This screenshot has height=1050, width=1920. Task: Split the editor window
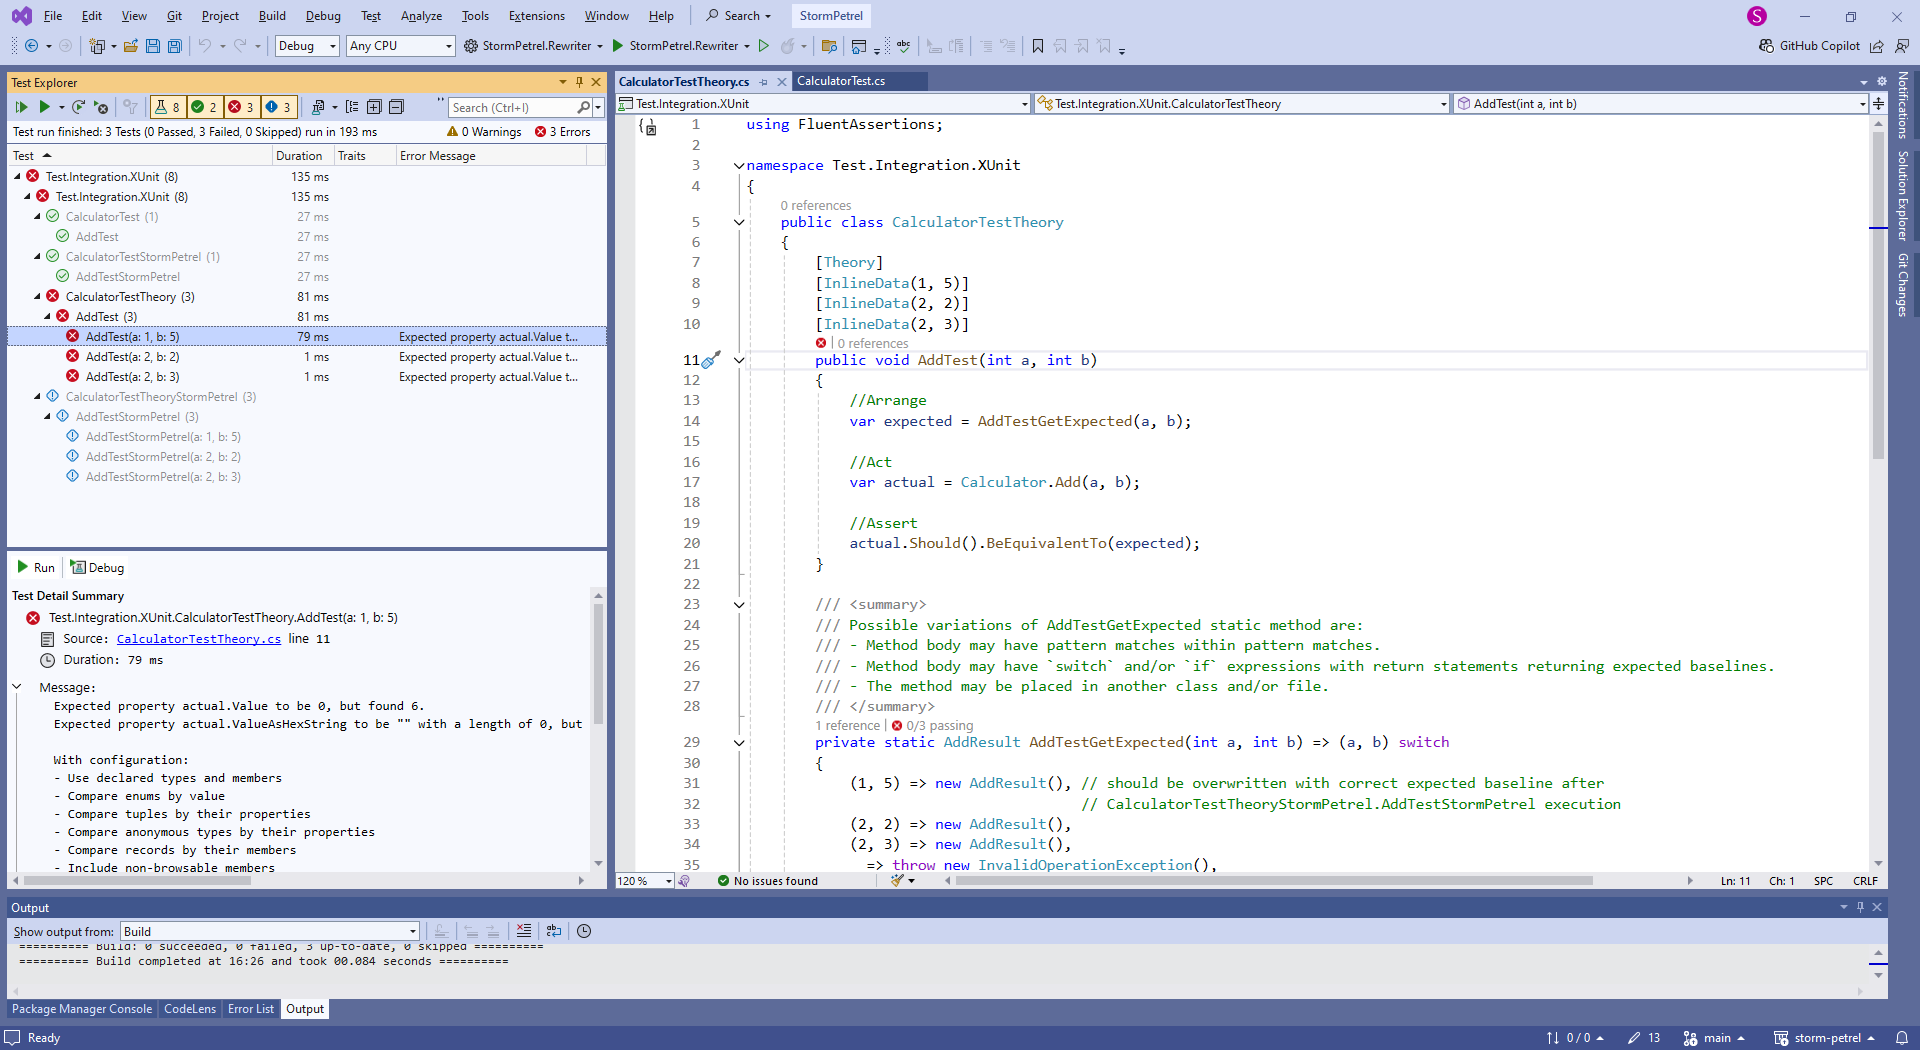(x=1879, y=103)
